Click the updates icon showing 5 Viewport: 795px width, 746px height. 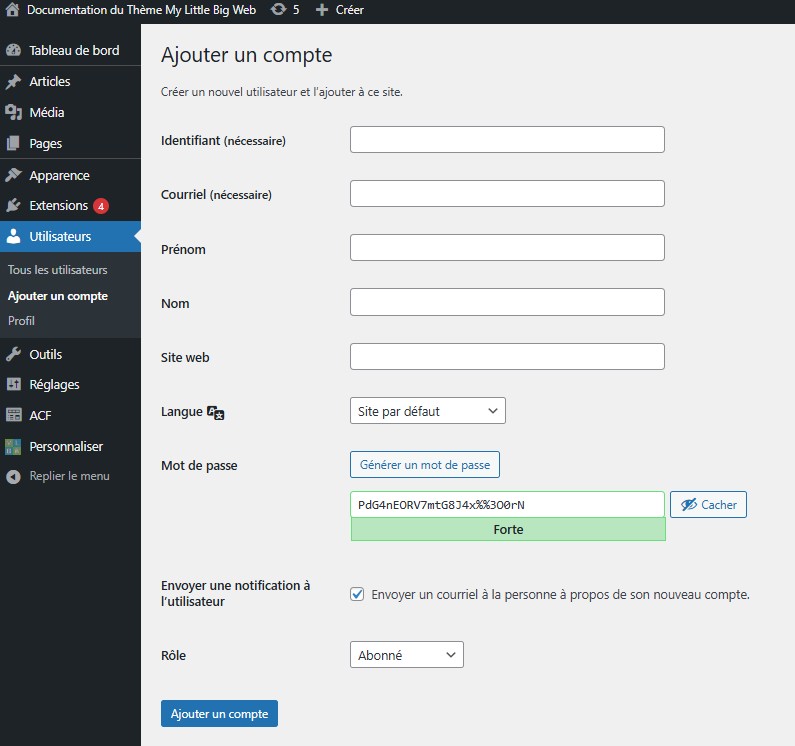(278, 10)
